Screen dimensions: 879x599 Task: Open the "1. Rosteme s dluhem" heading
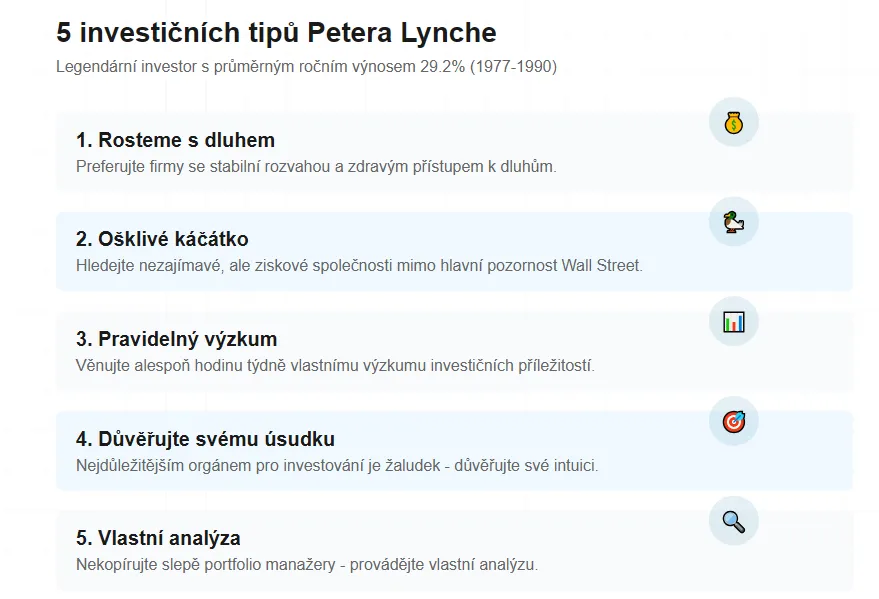175,140
